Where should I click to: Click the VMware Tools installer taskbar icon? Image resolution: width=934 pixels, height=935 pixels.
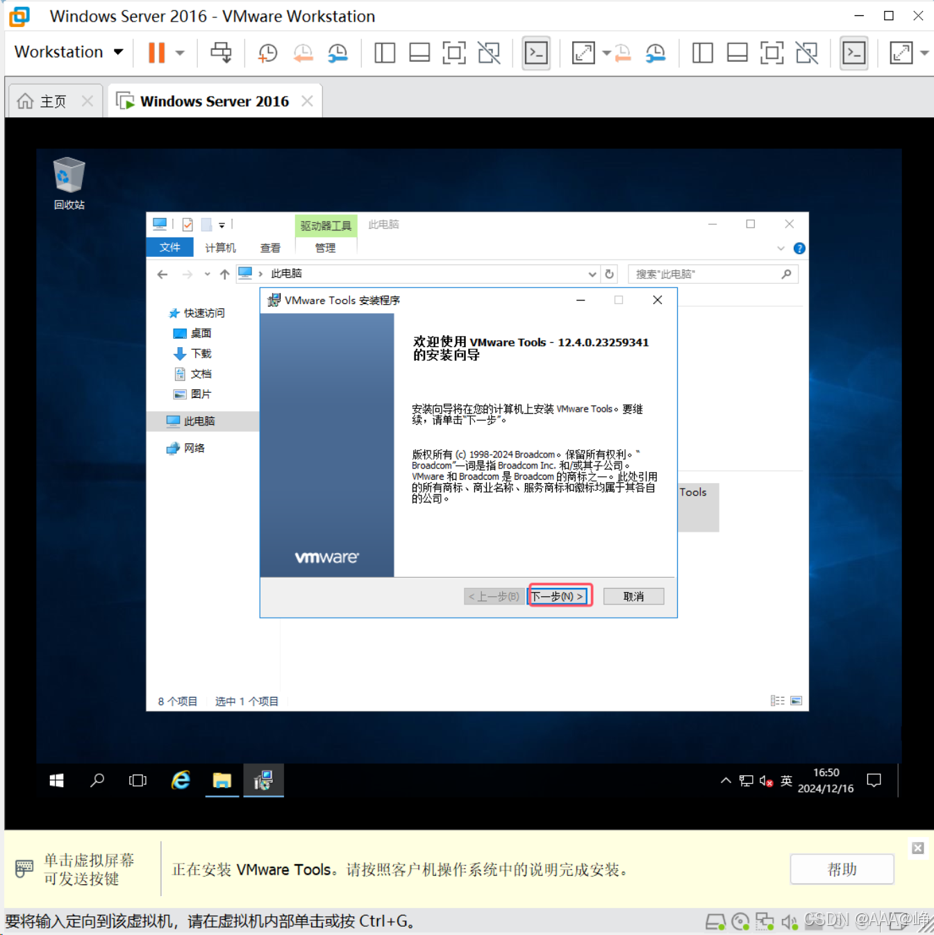pyautogui.click(x=263, y=781)
